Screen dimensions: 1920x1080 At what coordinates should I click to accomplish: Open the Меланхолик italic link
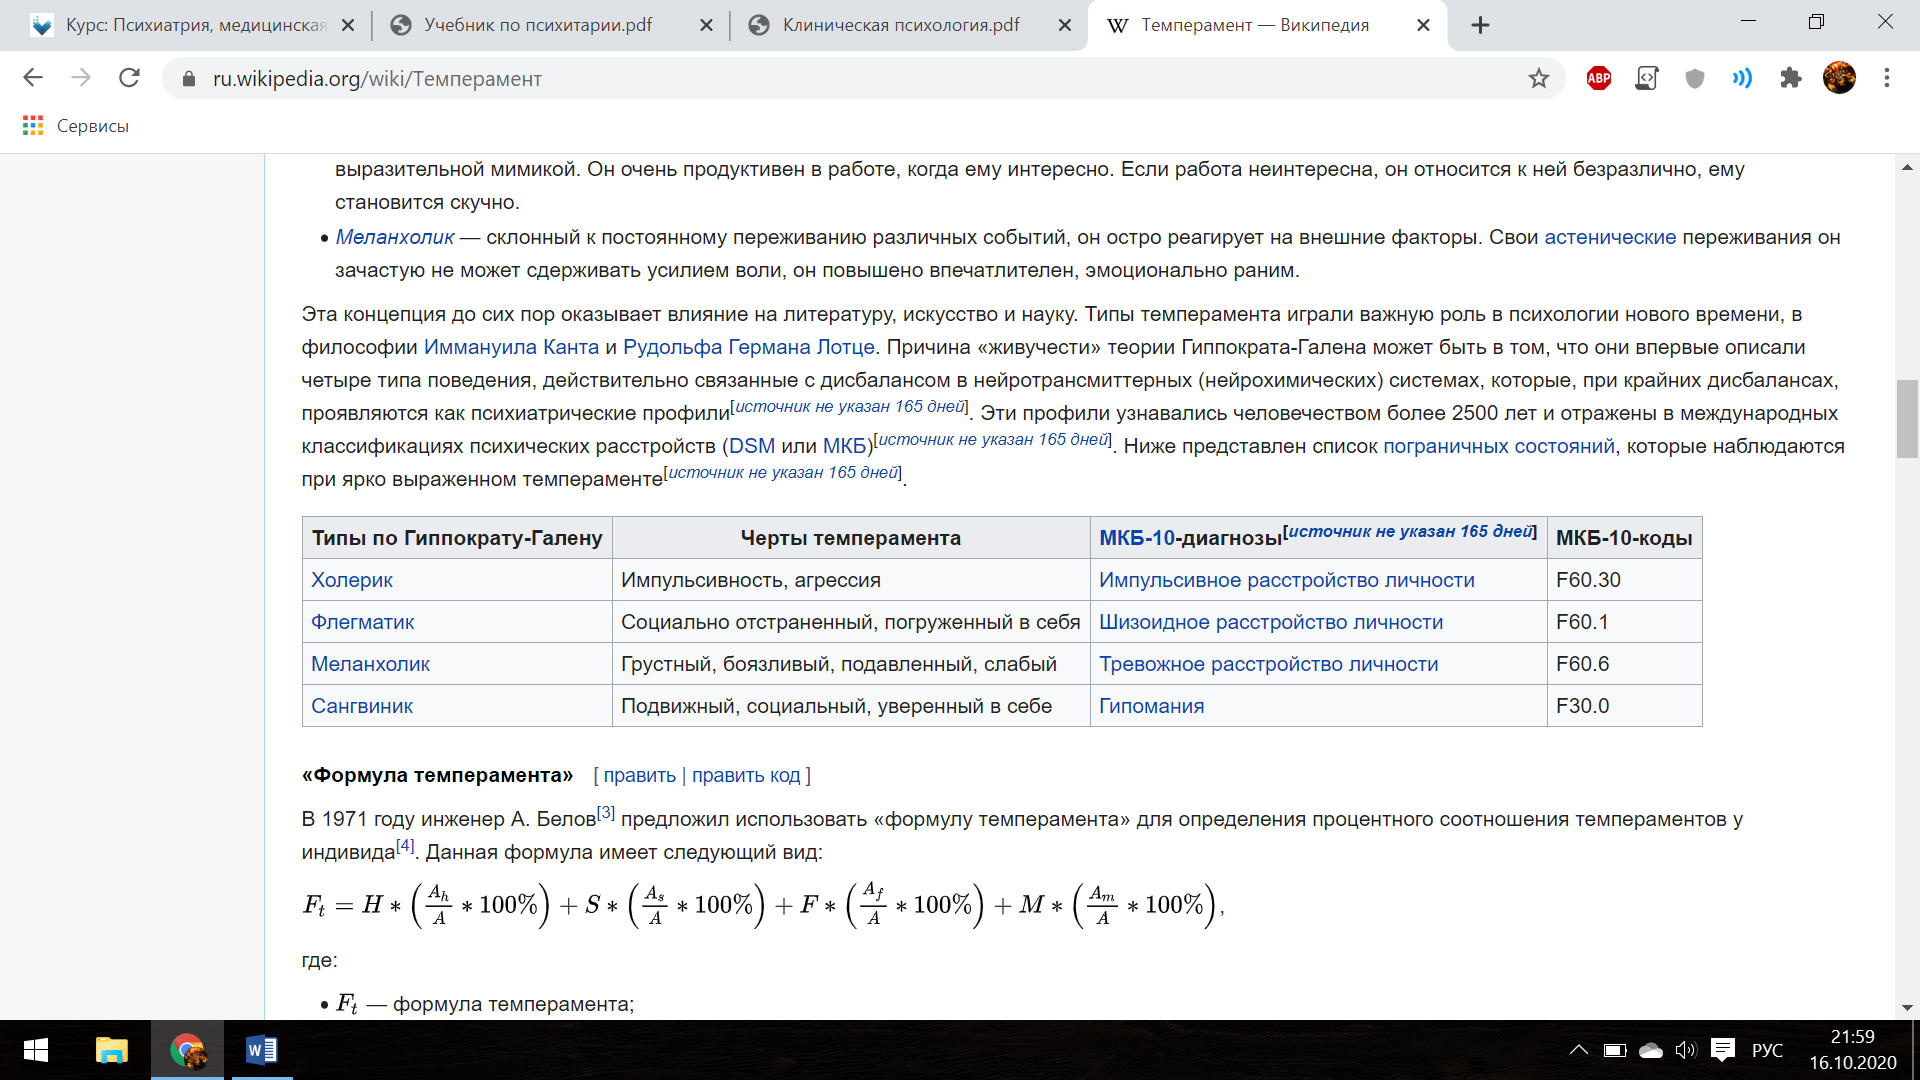(395, 237)
